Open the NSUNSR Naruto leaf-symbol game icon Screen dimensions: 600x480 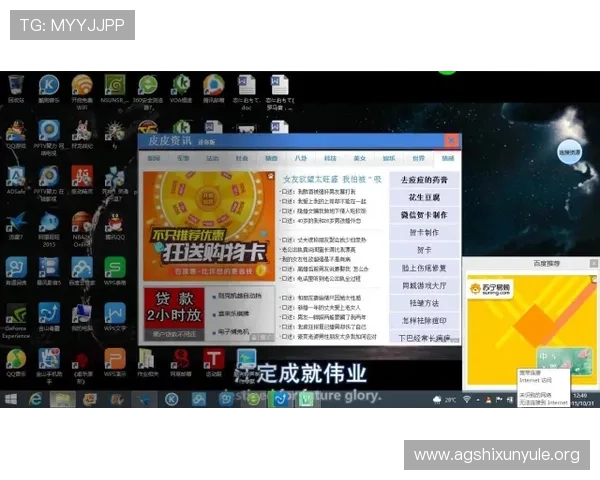(x=114, y=85)
